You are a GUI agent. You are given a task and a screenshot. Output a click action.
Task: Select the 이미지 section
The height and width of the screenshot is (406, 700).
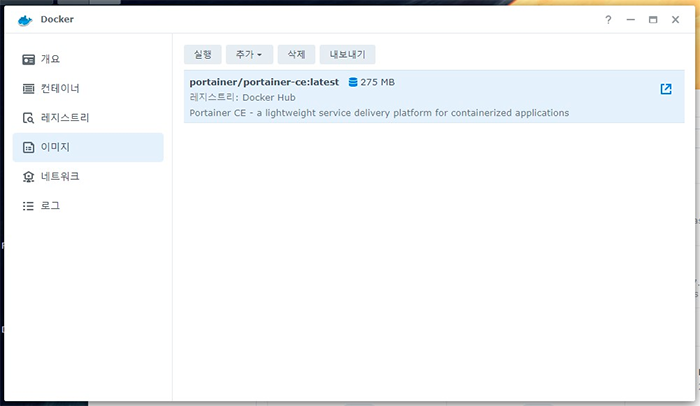pos(88,147)
